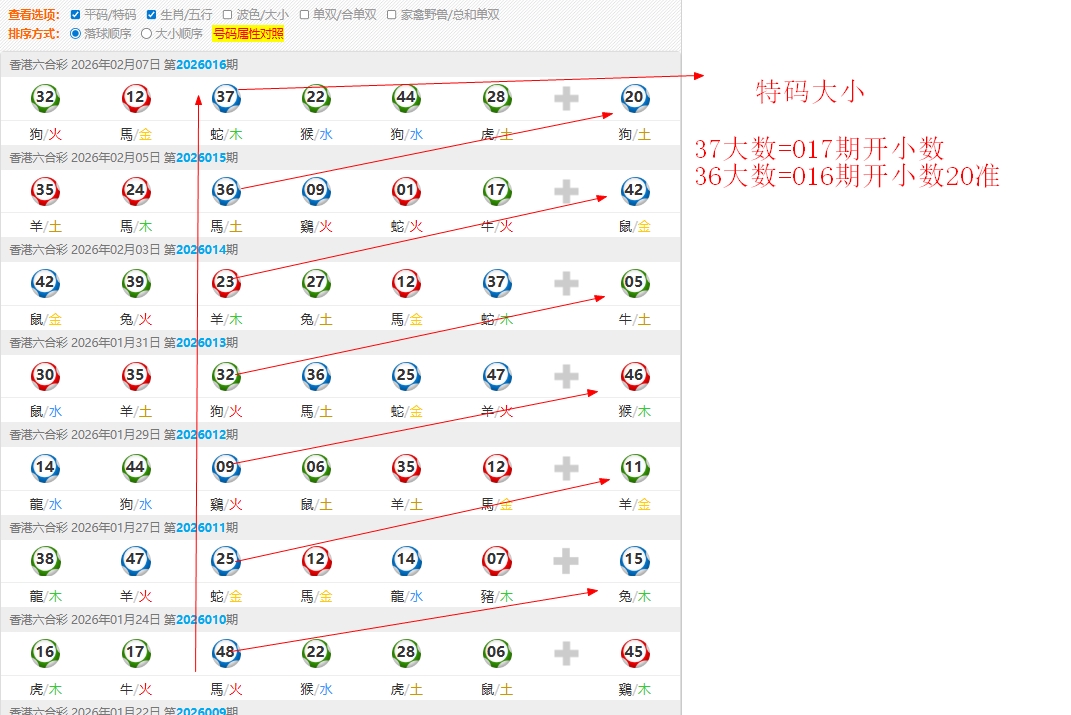Uncheck the 生肖/五行 option
The image size is (1071, 715).
click(151, 15)
